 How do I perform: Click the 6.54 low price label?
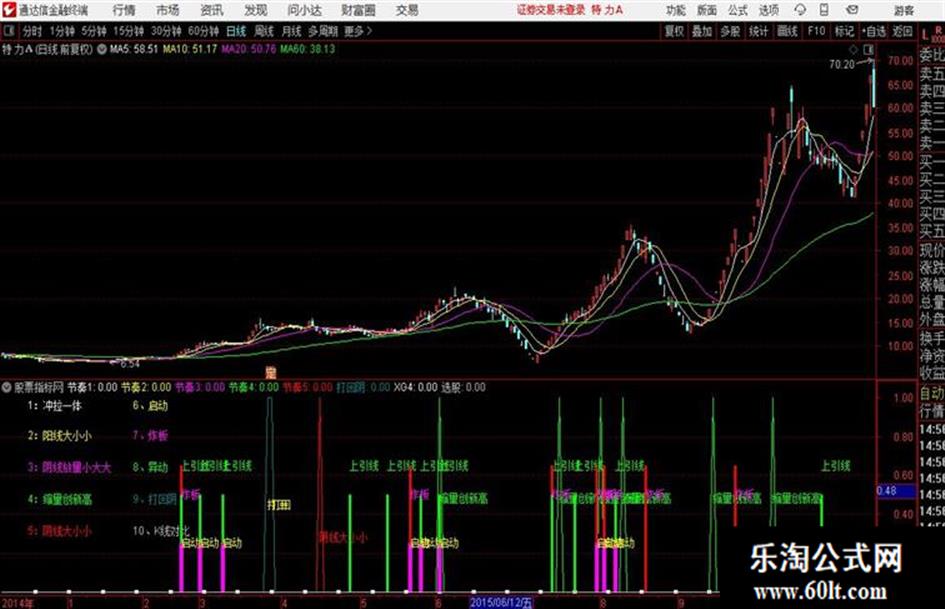point(130,364)
